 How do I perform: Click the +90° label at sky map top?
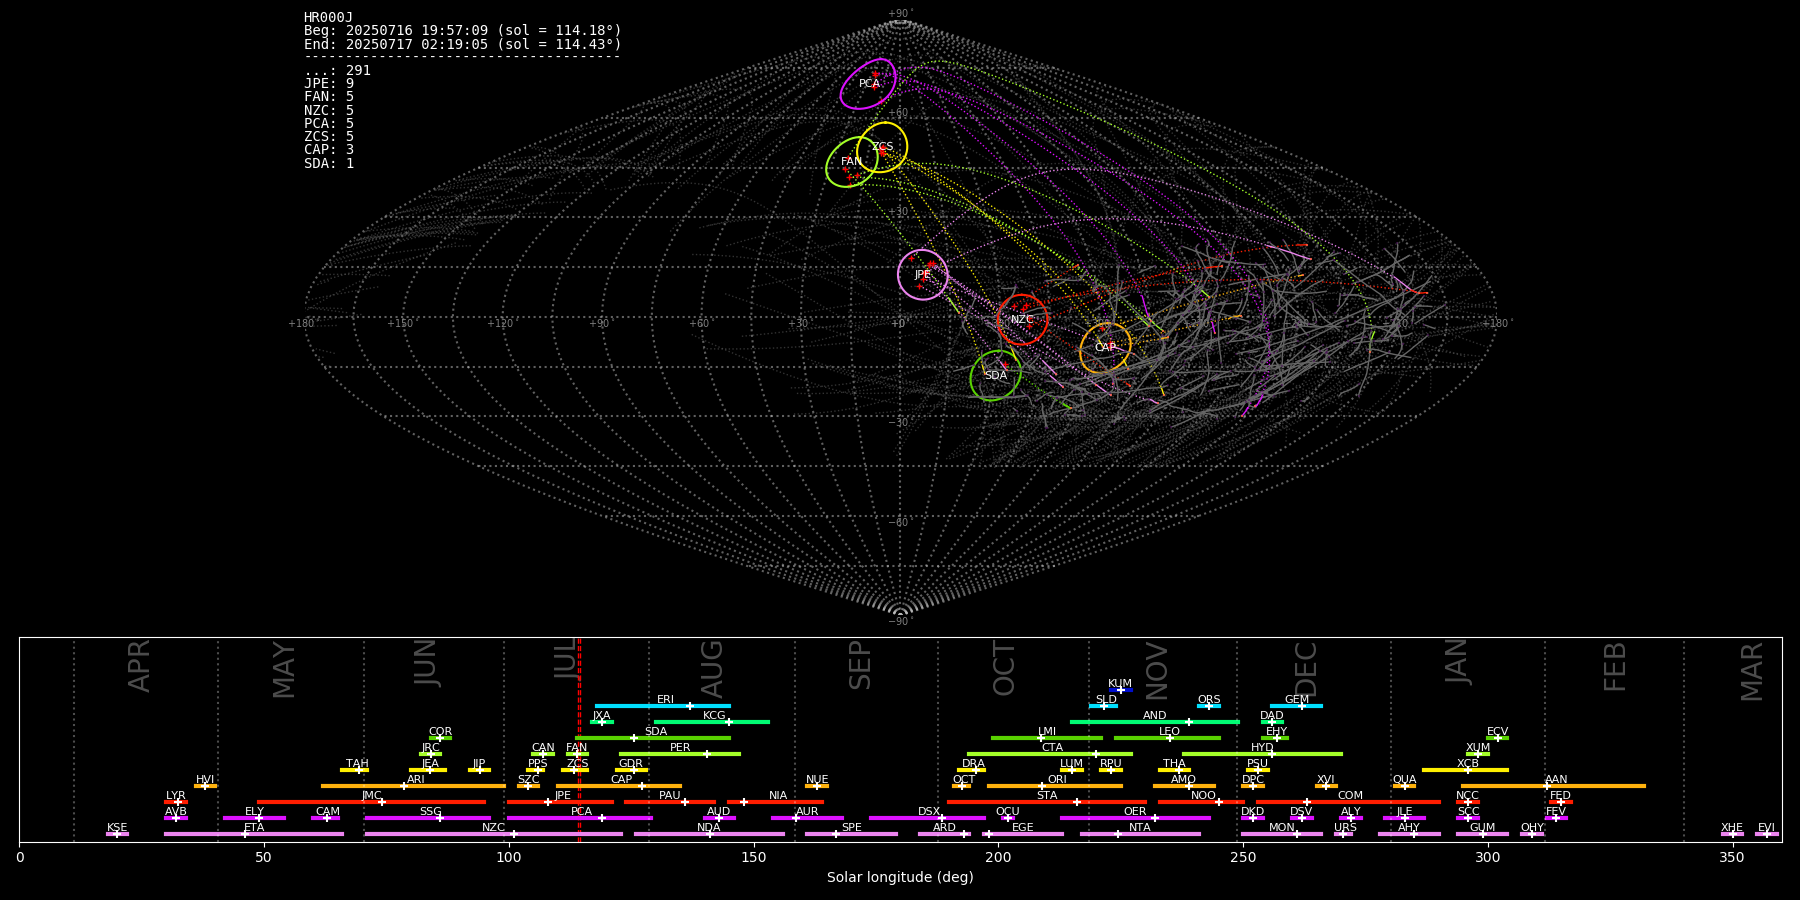tap(900, 14)
